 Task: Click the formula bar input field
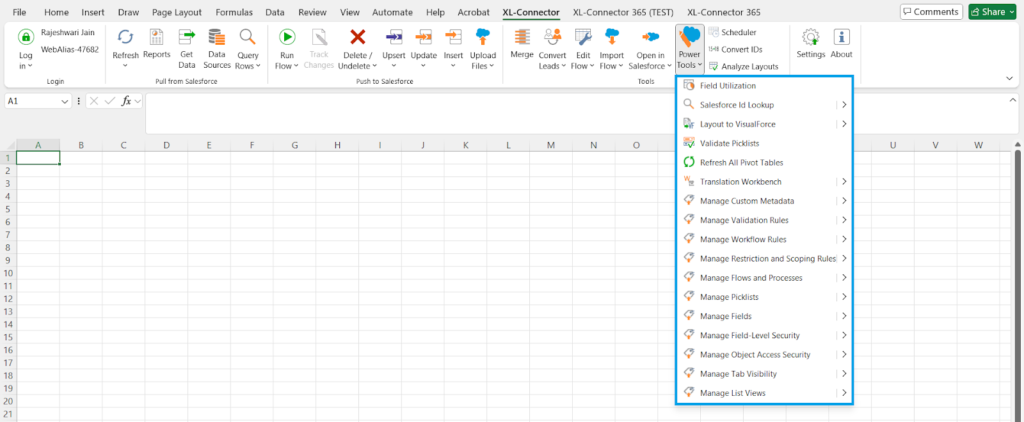pyautogui.click(x=575, y=113)
